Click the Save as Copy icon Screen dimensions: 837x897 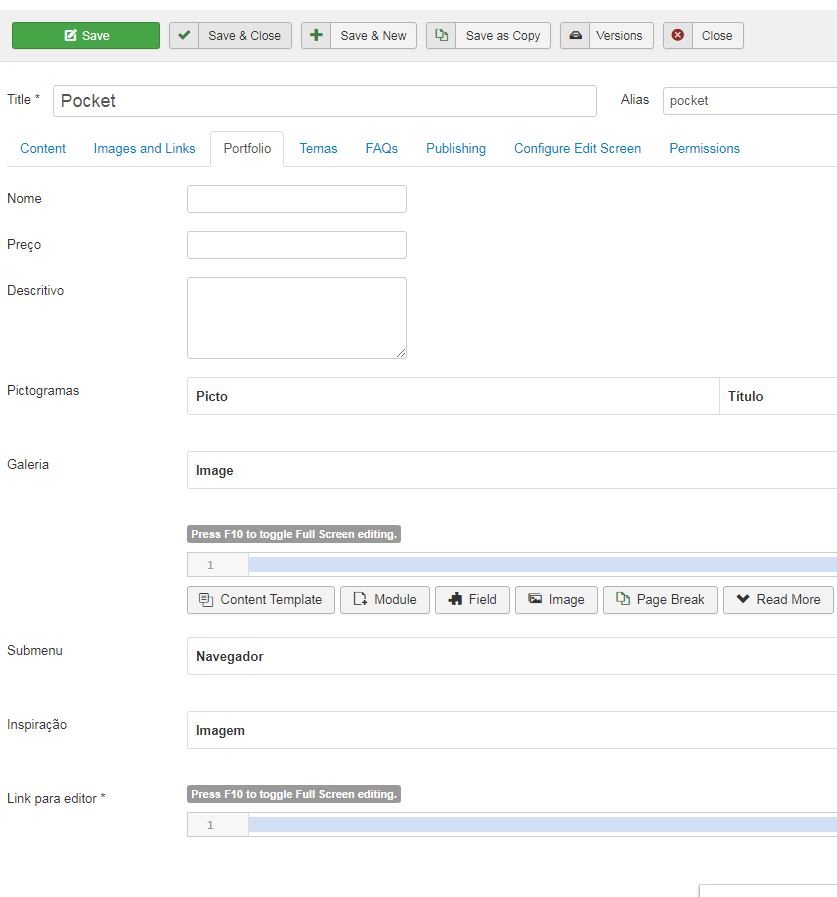pyautogui.click(x=441, y=35)
